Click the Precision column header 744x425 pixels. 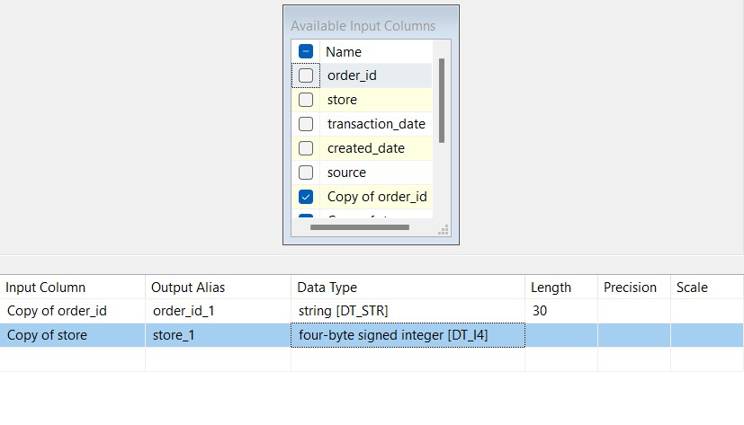point(633,287)
